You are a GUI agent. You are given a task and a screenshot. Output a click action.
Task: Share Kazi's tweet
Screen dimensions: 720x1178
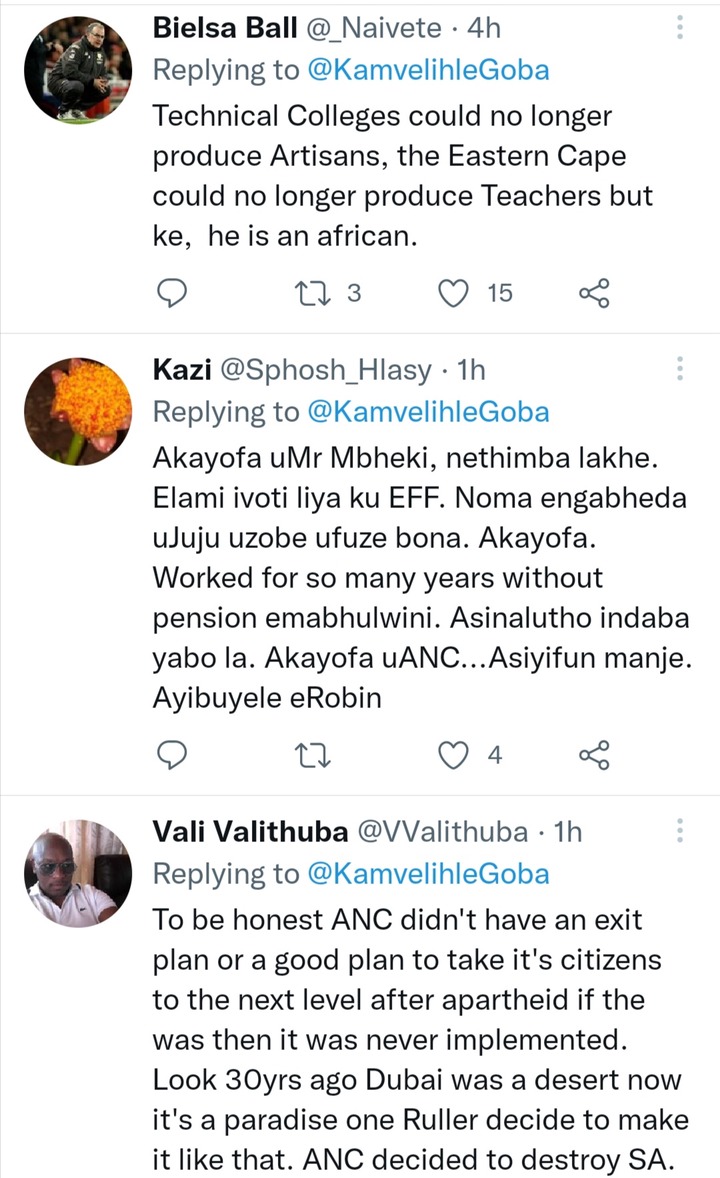[x=594, y=755]
